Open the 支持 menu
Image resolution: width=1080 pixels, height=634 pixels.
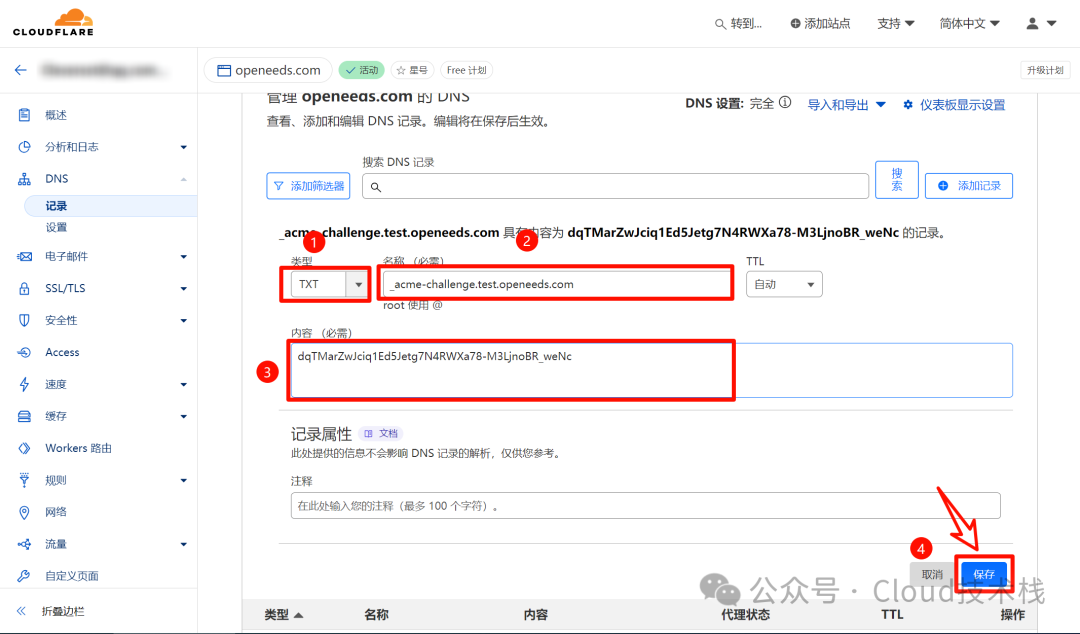click(x=895, y=23)
